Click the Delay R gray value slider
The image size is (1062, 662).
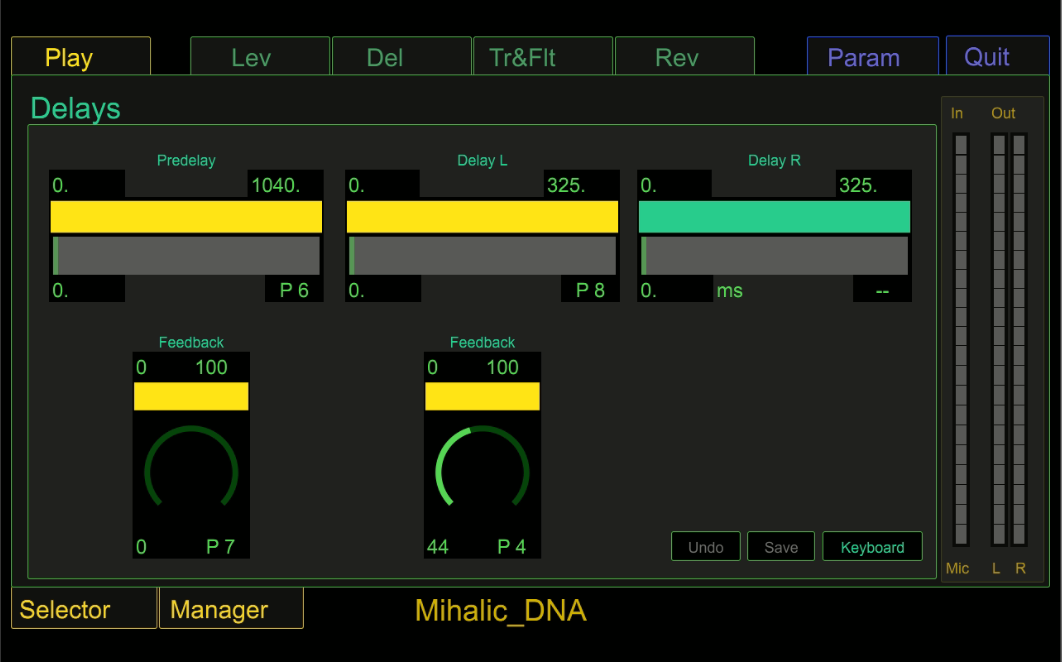click(x=774, y=255)
